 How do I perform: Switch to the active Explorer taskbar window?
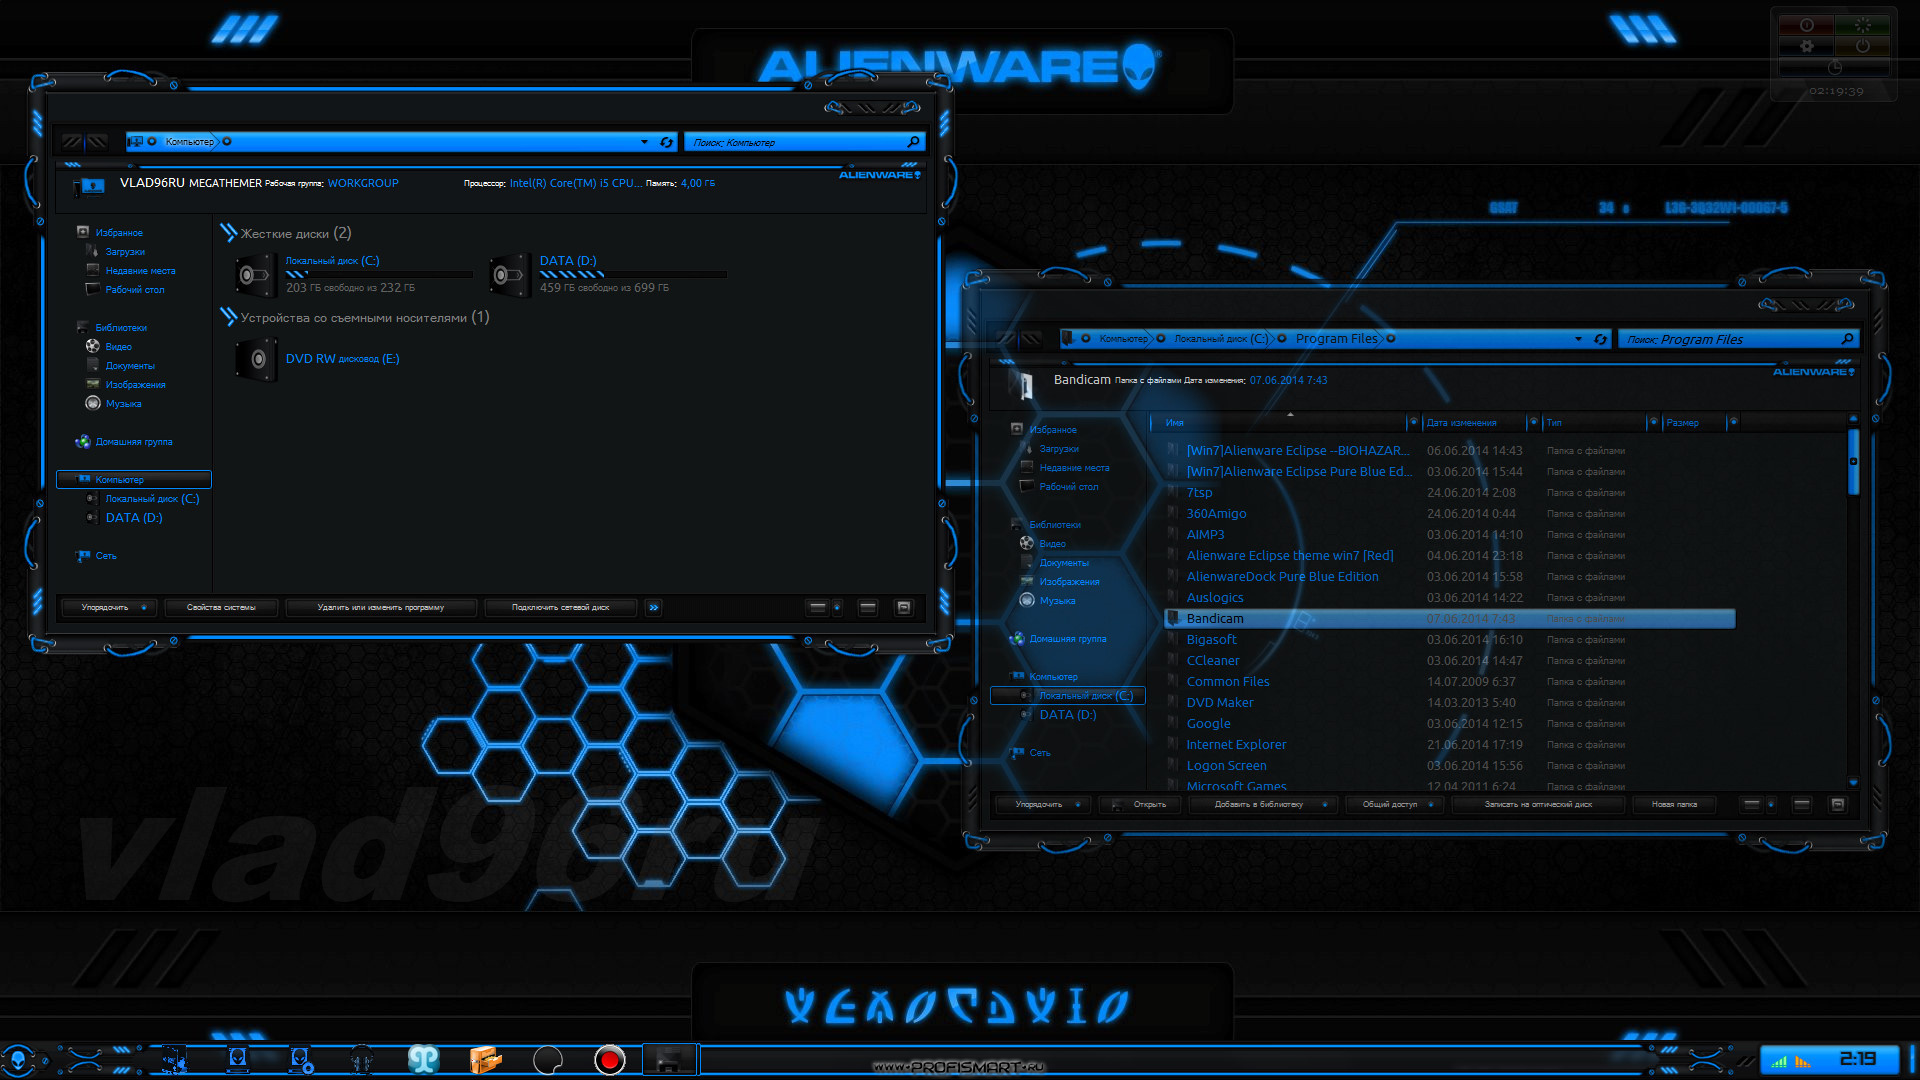pos(669,1059)
